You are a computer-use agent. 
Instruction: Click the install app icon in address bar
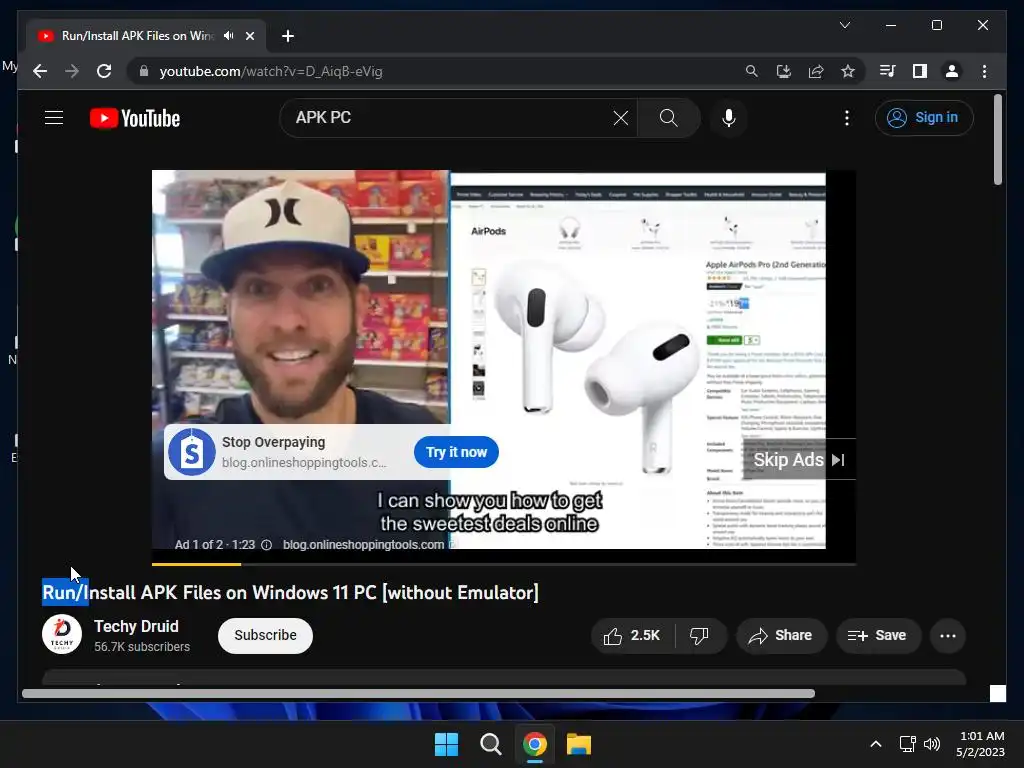click(x=784, y=71)
